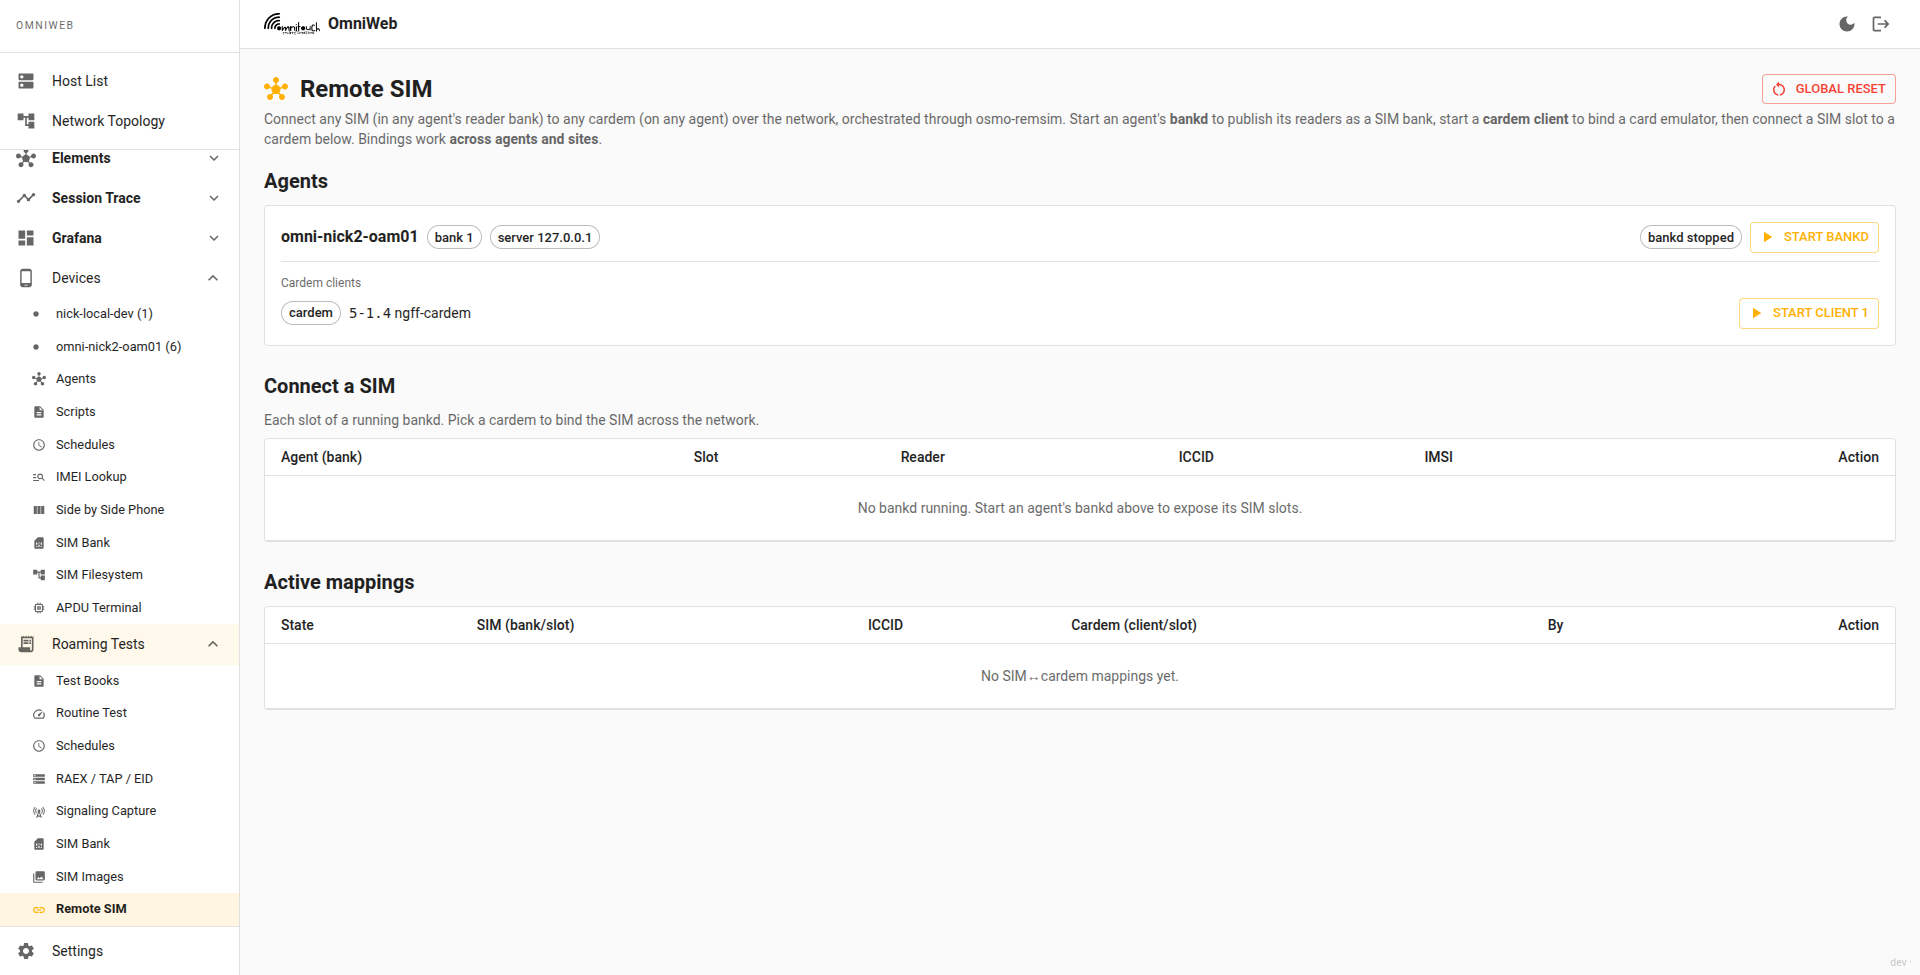
Task: Click the IMSI column header
Action: click(x=1438, y=457)
